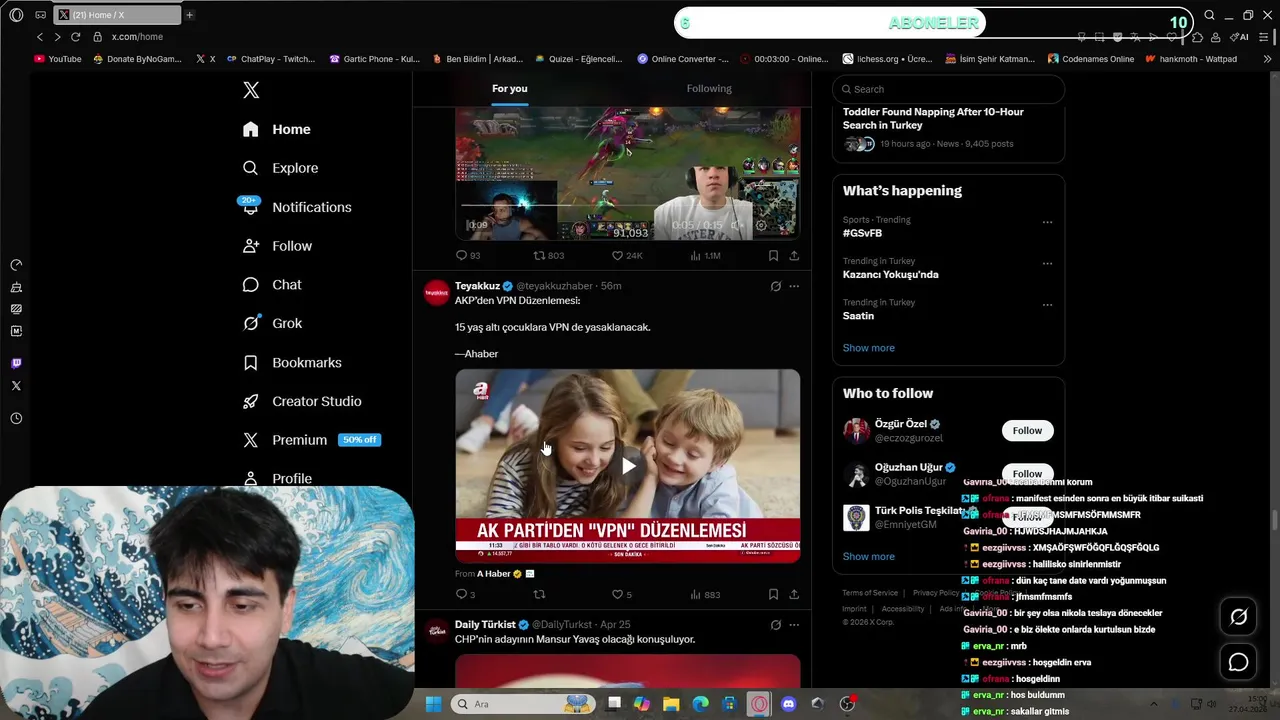
Task: Open the X logo home link
Action: click(251, 90)
